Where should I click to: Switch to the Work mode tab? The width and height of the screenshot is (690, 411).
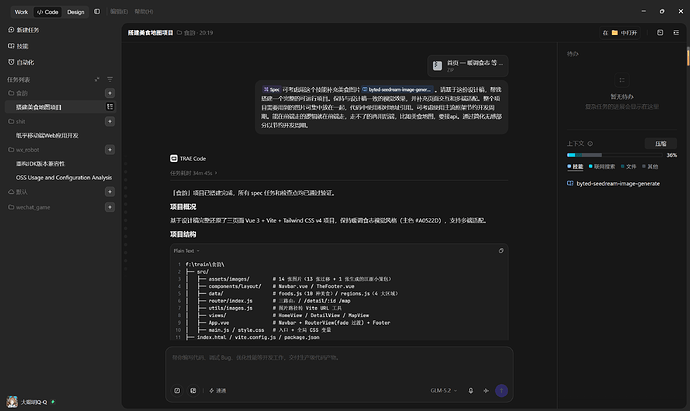21,12
